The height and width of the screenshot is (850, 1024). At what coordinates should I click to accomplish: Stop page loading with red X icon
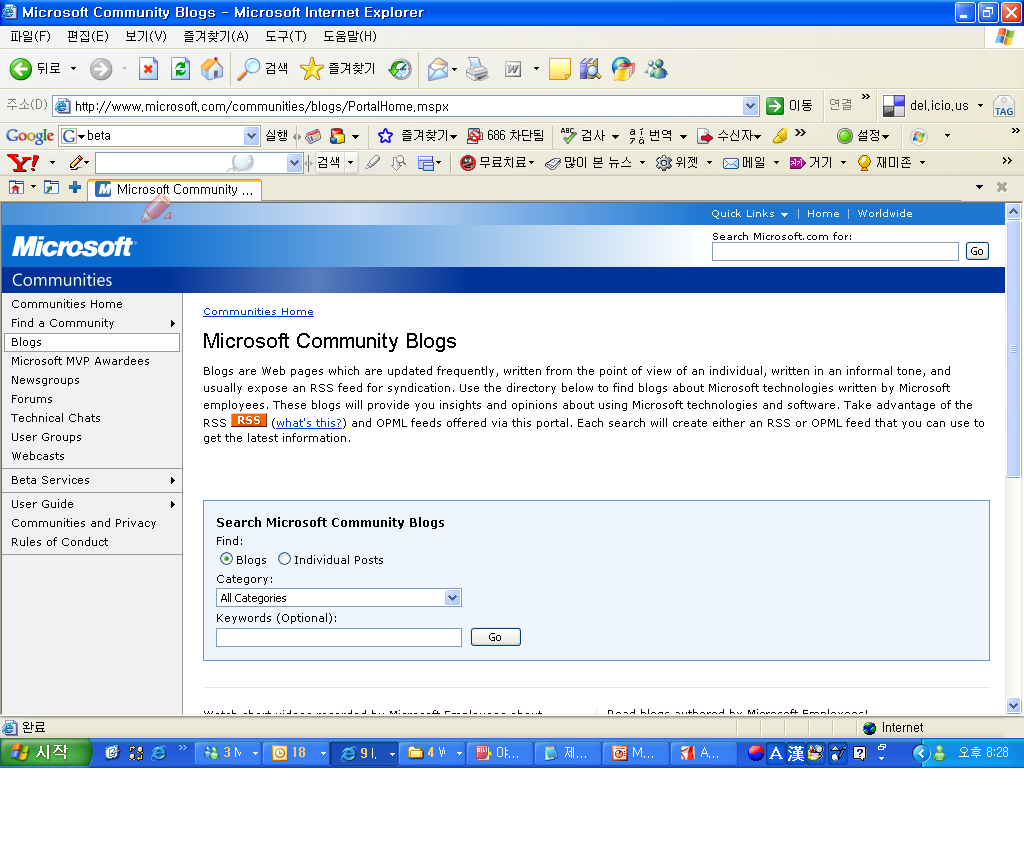tap(148, 69)
